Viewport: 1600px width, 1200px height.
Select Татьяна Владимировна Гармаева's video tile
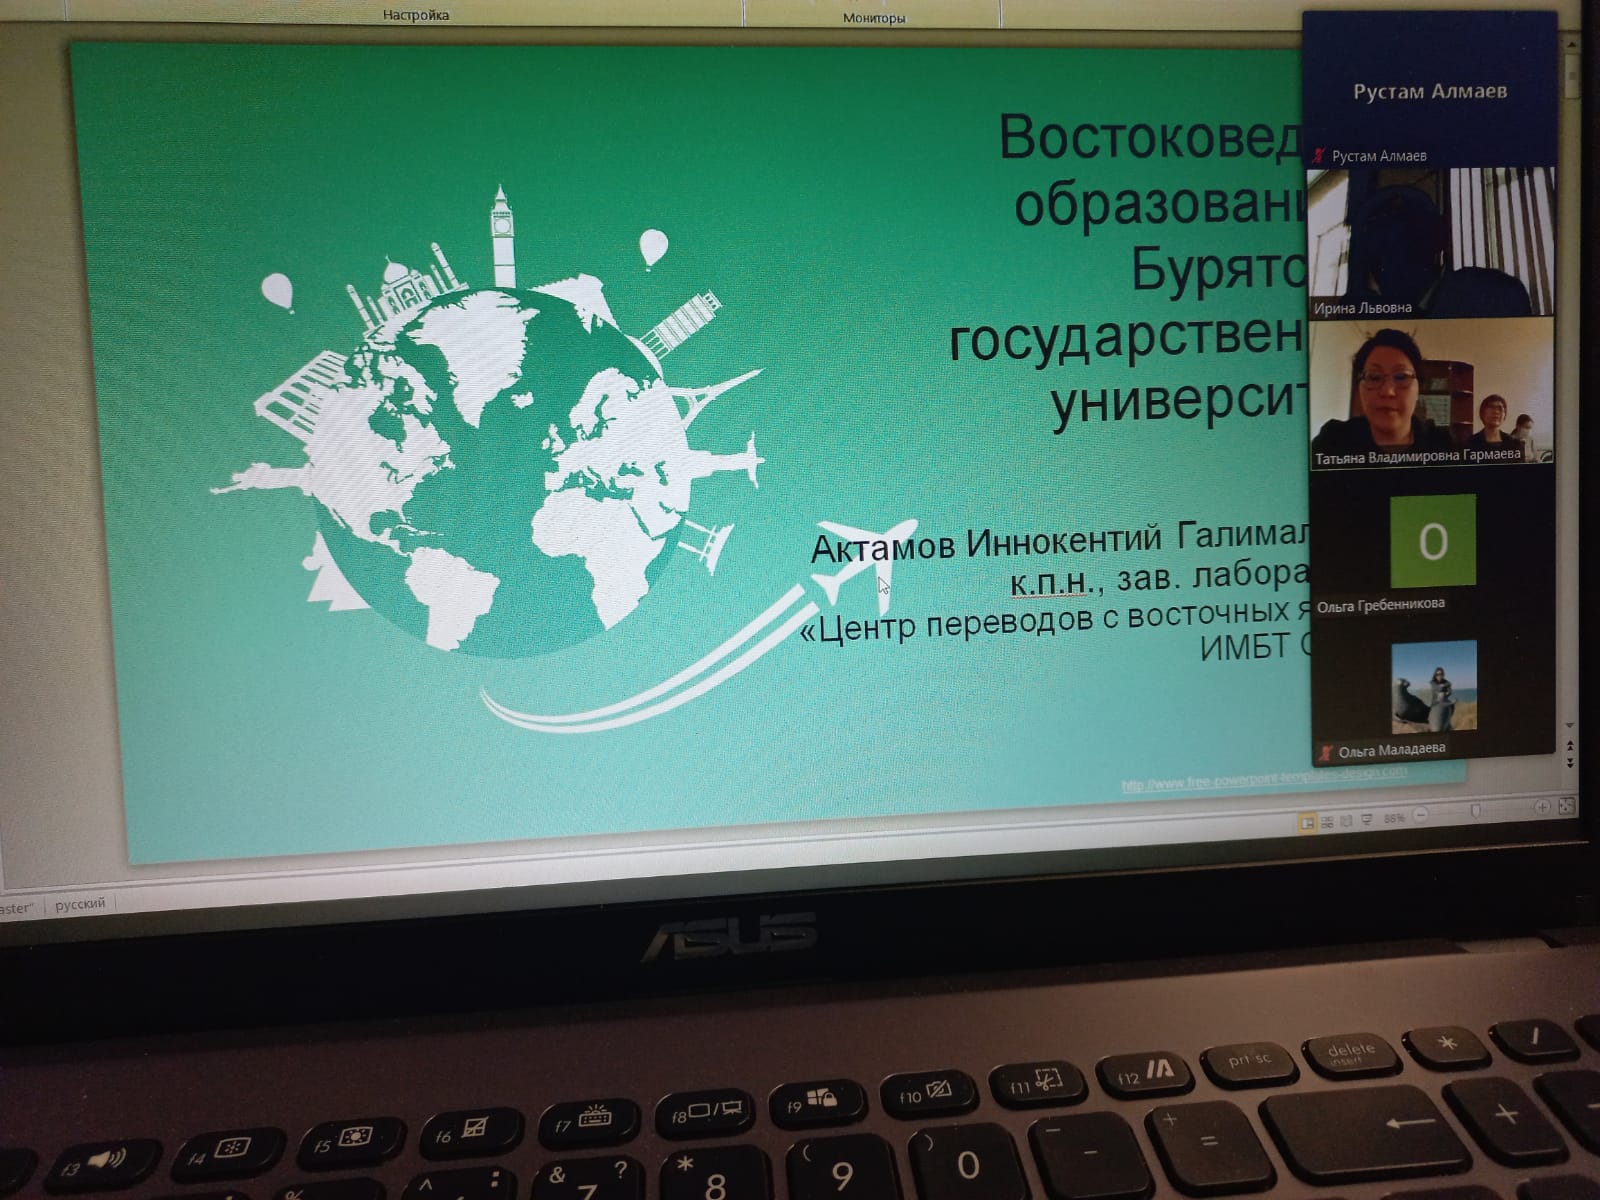[x=1431, y=390]
